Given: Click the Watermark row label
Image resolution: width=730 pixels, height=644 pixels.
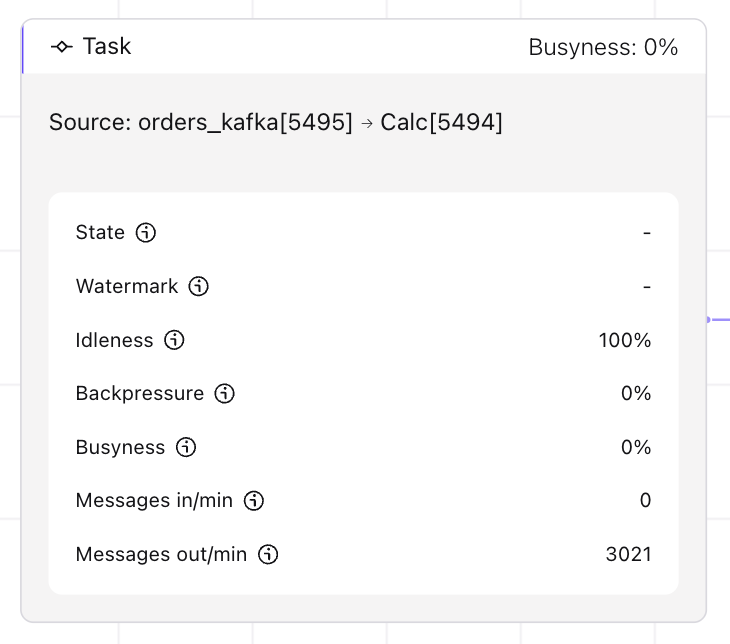Looking at the screenshot, I should (127, 287).
